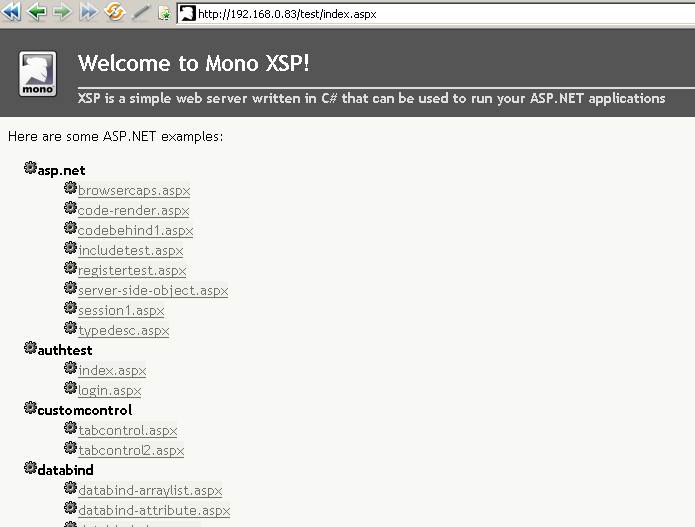Follow the includetest.aspx link

(x=131, y=250)
